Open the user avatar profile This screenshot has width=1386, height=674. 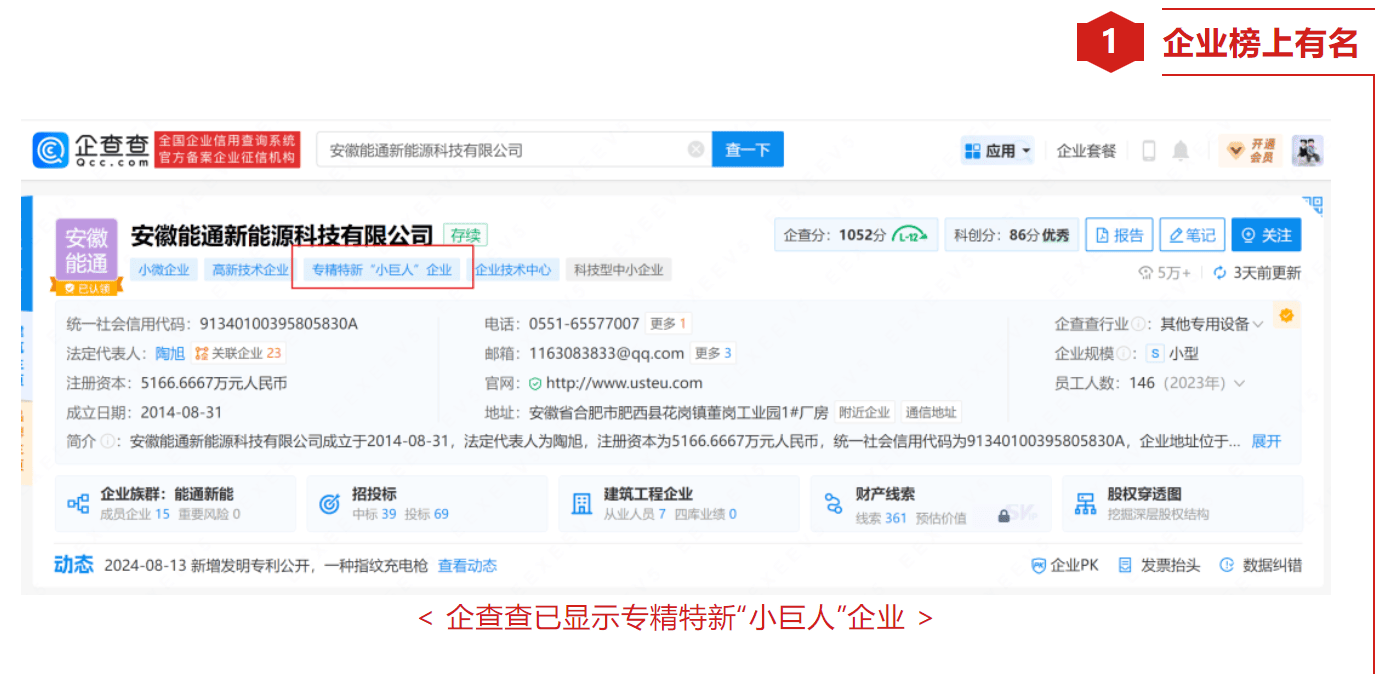[1307, 150]
